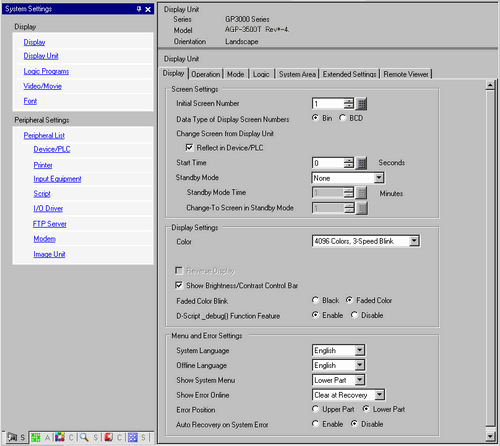The image size is (500, 446).
Task: Click the vertical scrollbar down arrow
Action: 490,436
